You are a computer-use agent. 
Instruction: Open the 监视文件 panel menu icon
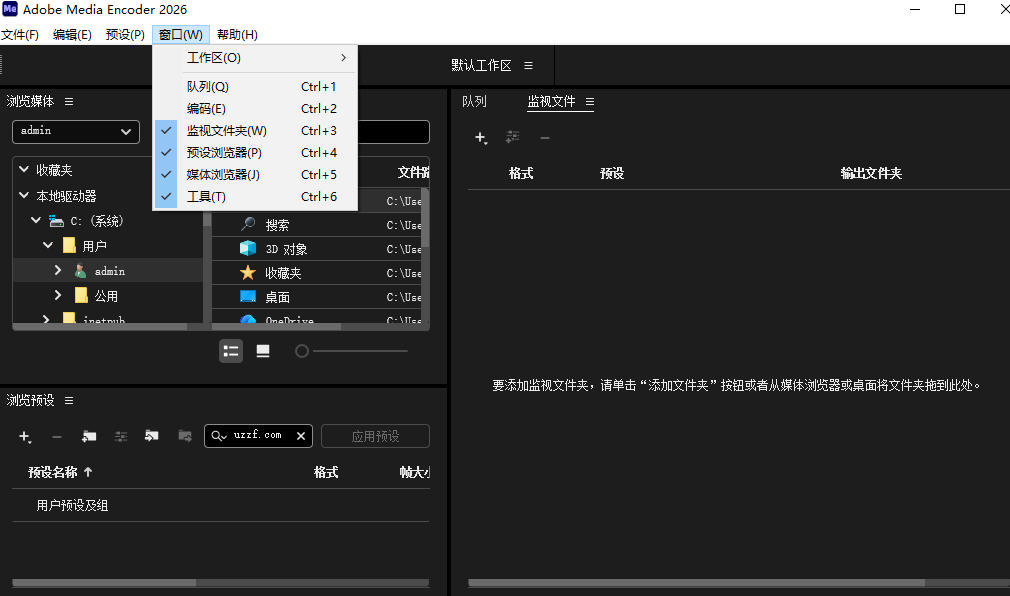589,102
